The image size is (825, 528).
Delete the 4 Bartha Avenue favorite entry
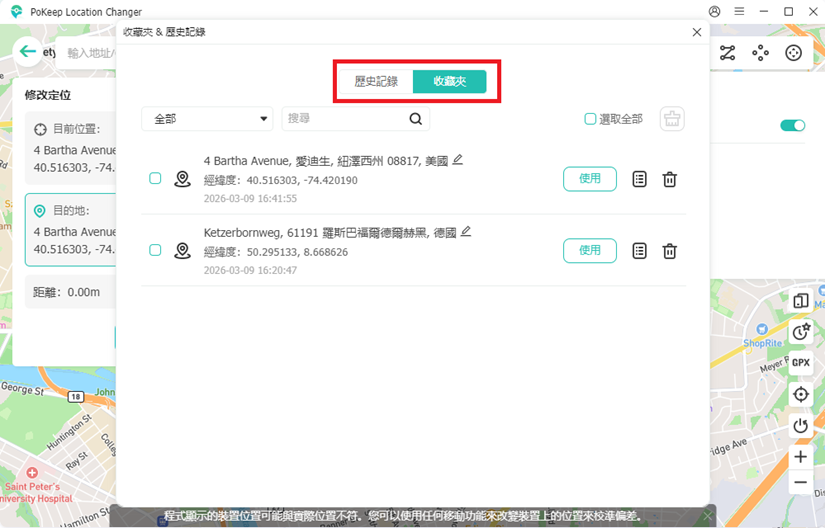coord(670,179)
